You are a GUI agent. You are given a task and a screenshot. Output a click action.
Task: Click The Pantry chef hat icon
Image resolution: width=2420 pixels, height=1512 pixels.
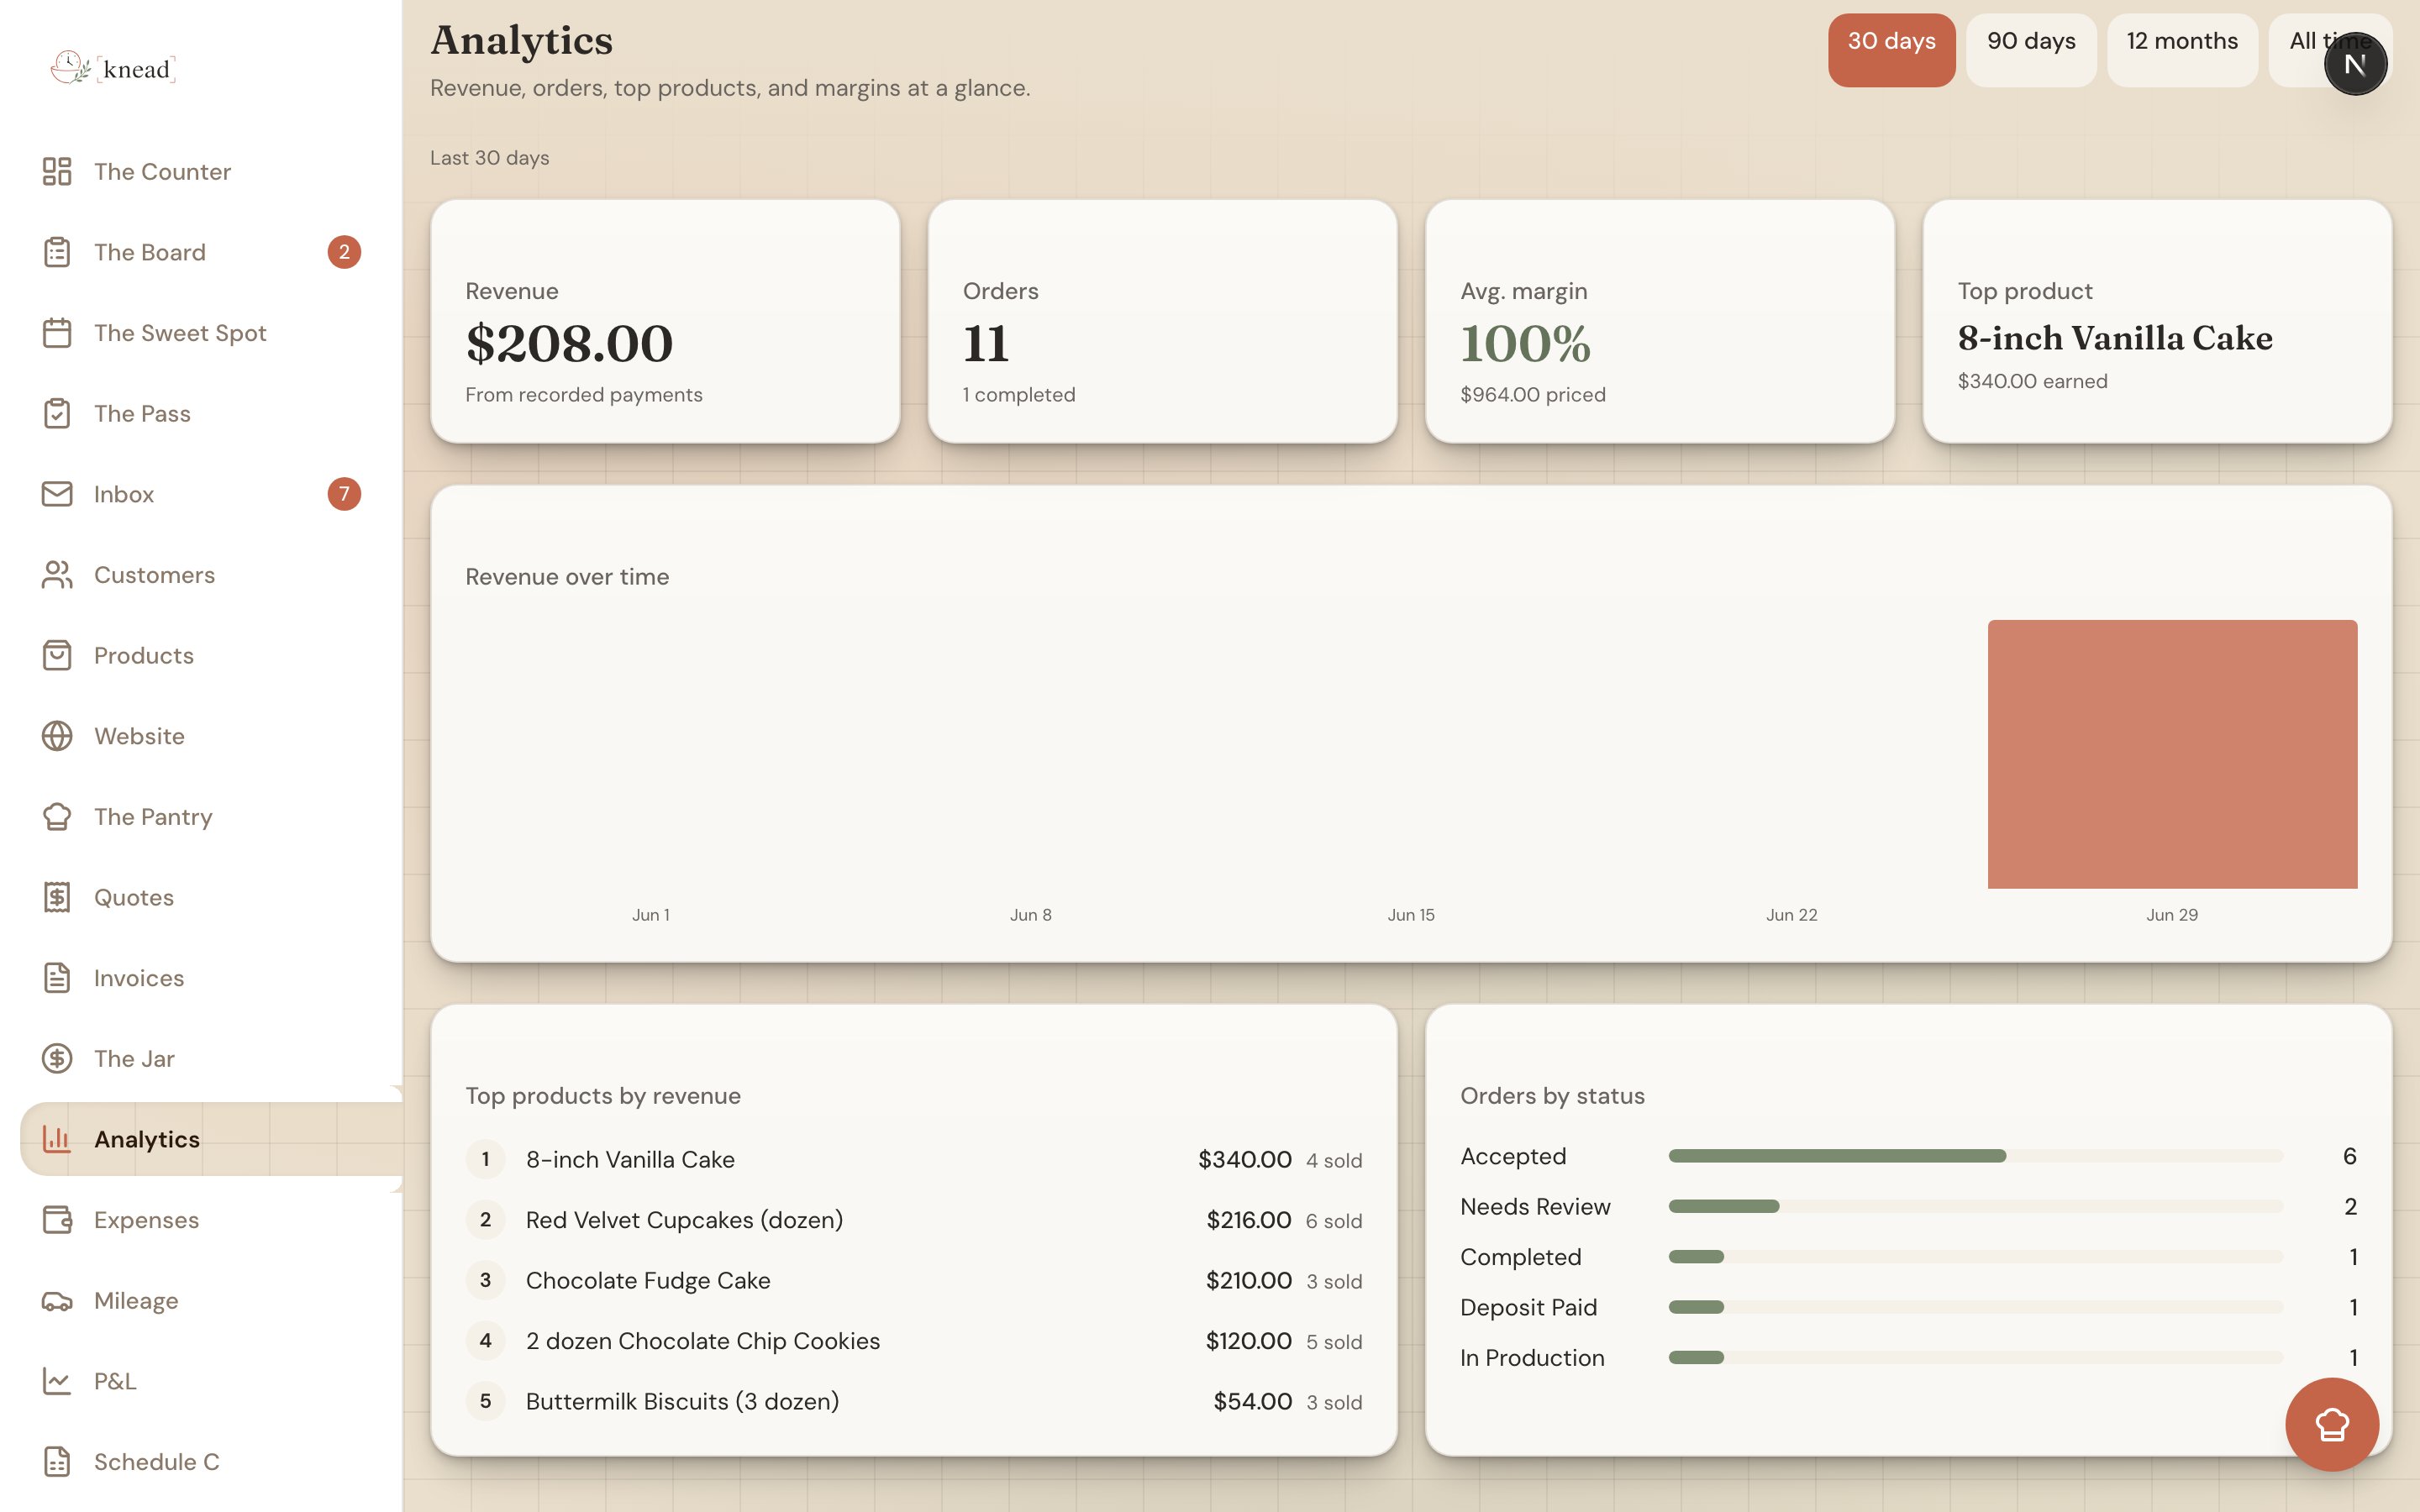point(57,817)
